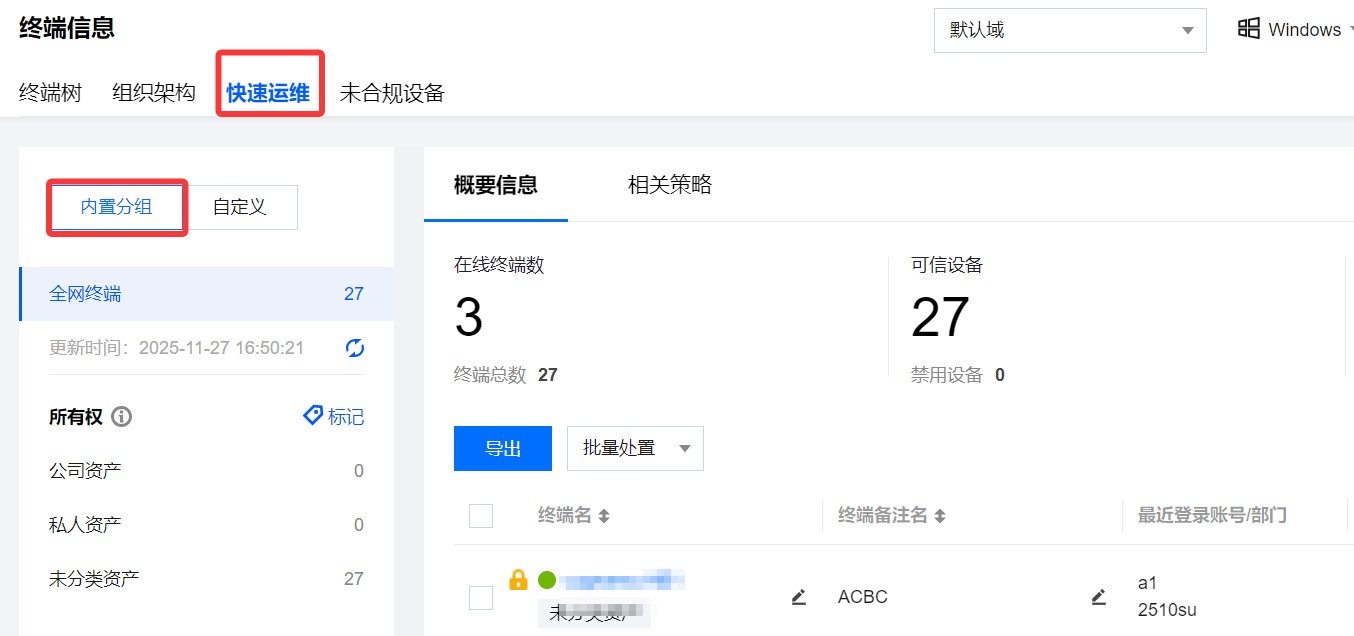
Task: Select the 全网终端 group
Action: click(x=86, y=294)
